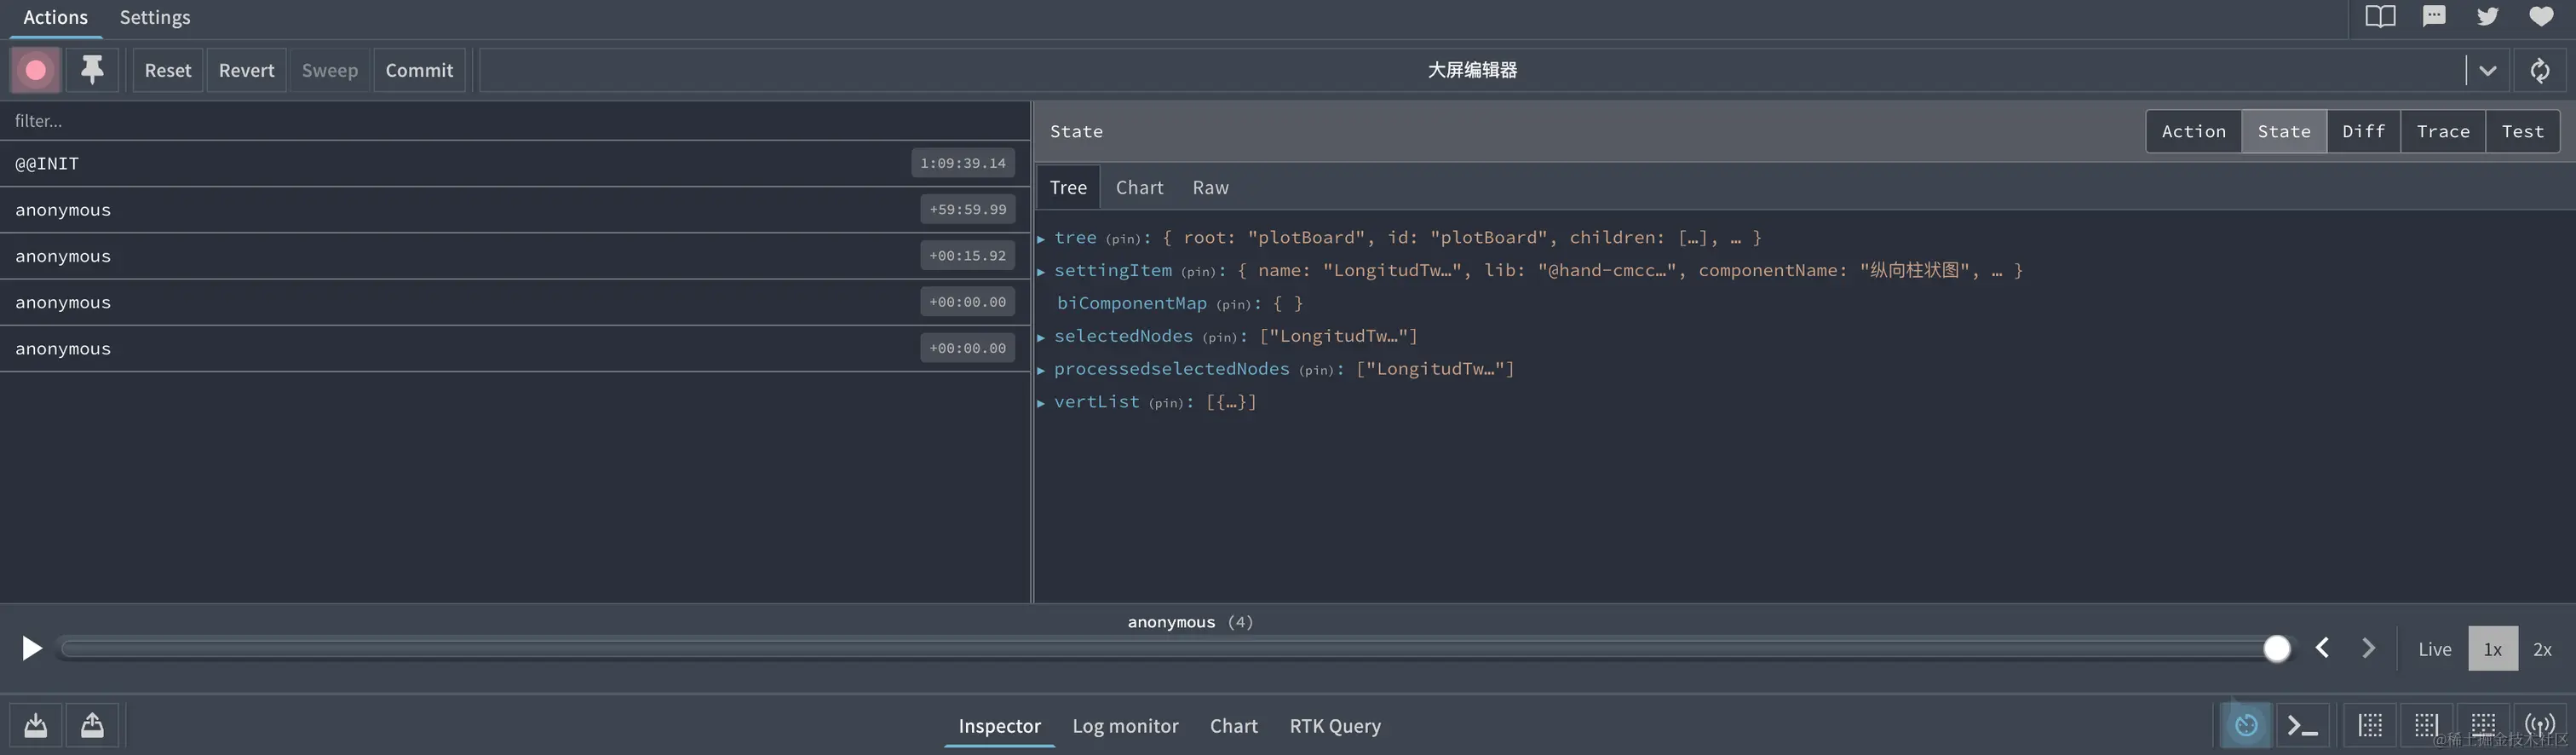Switch to the bottom Chart monitor tab

pos(1233,726)
